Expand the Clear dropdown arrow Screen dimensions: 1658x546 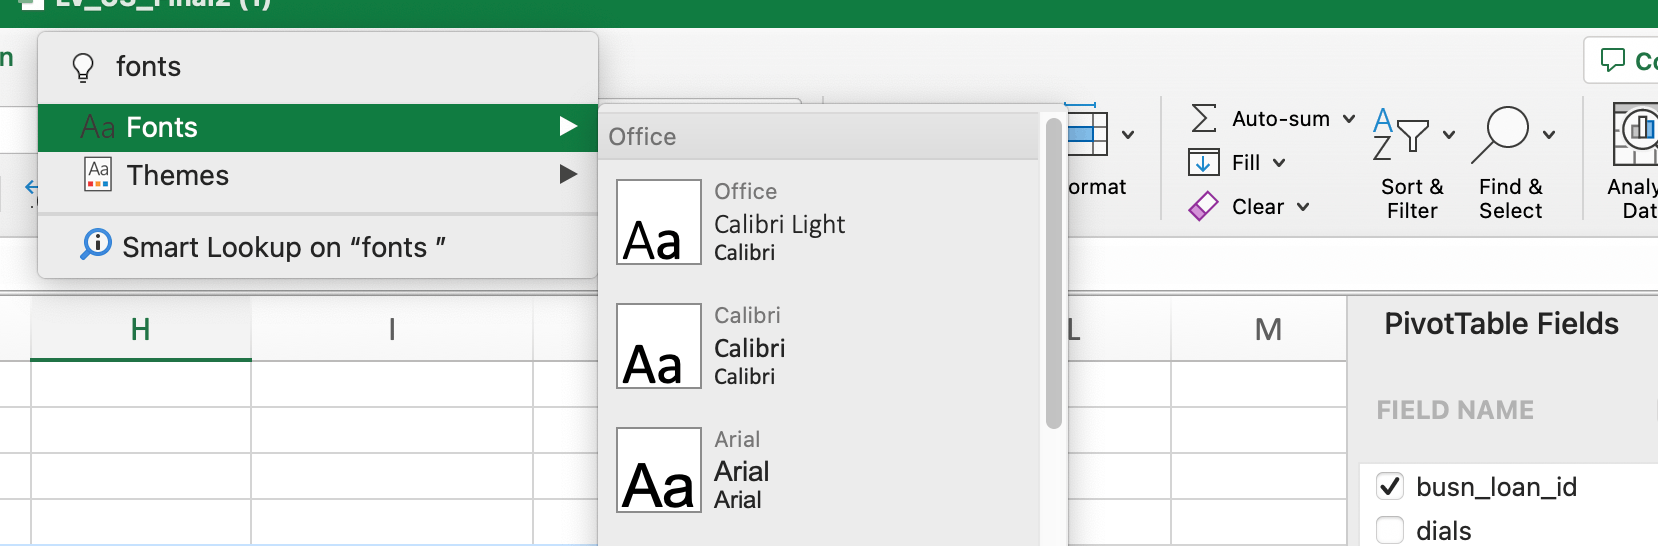point(1303,206)
